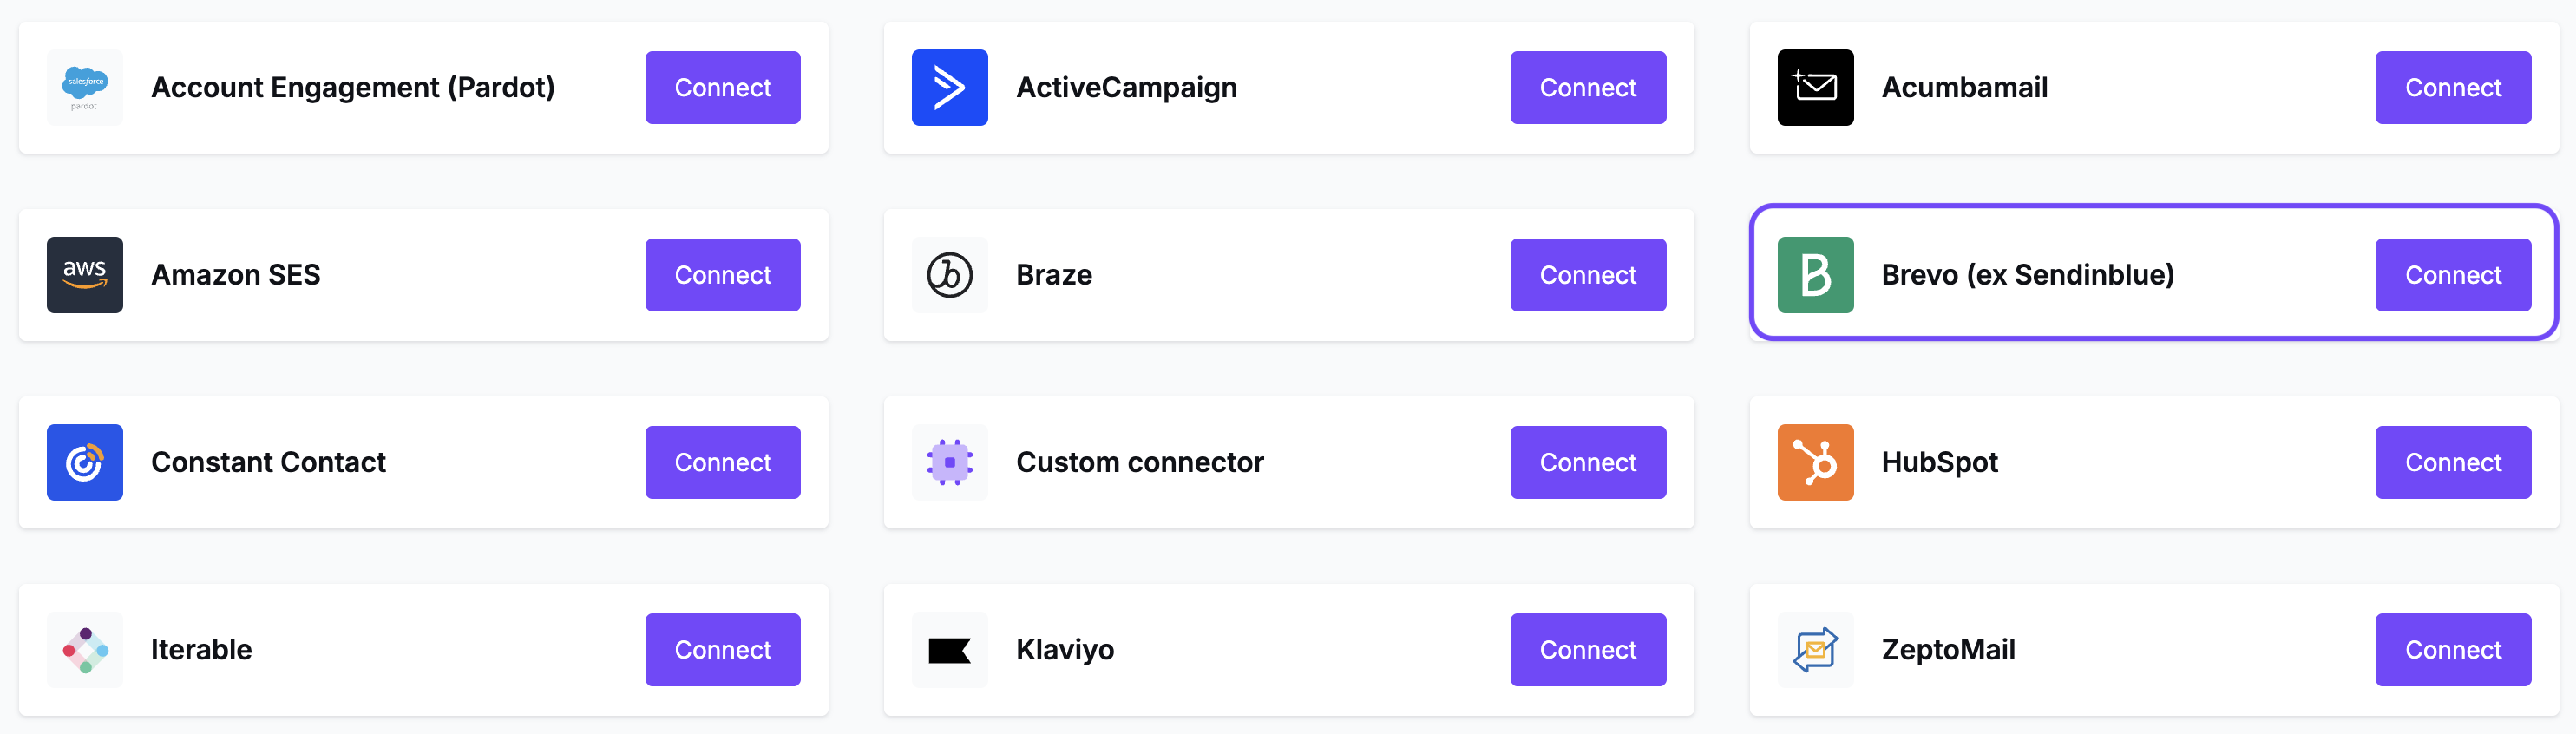This screenshot has height=734, width=2576.
Task: Click the orange HubSpot sprocket logo
Action: (x=1814, y=462)
